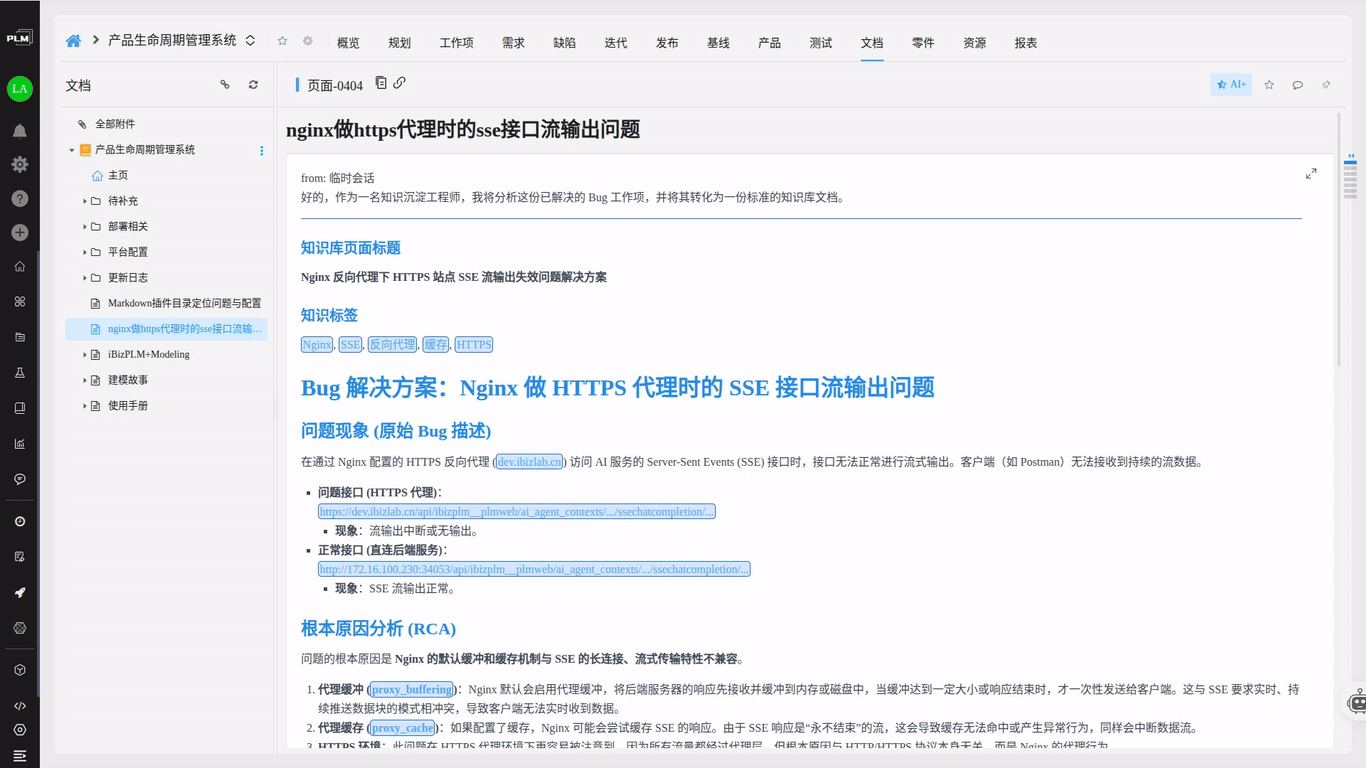Switch to the 缺陷 tab
The image size is (1366, 768).
point(565,42)
